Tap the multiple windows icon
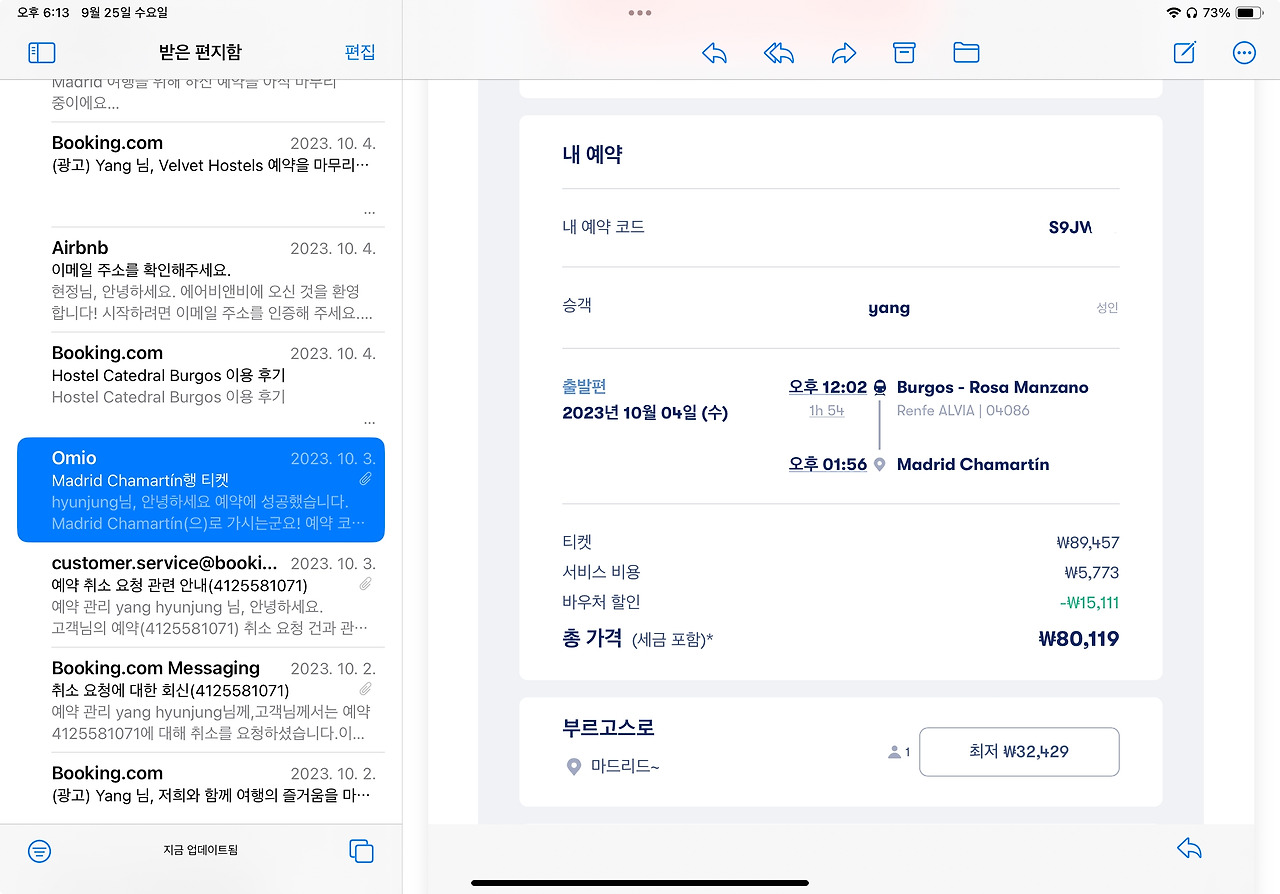 coord(361,851)
